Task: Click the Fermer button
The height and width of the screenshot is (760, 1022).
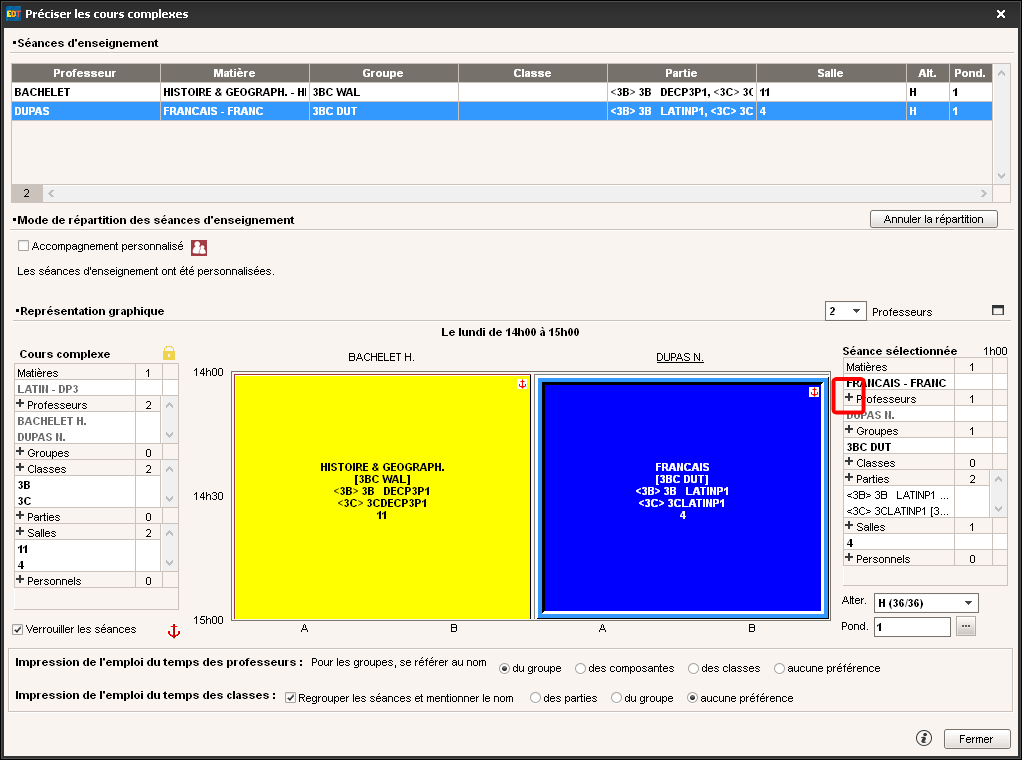Action: pyautogui.click(x=975, y=739)
